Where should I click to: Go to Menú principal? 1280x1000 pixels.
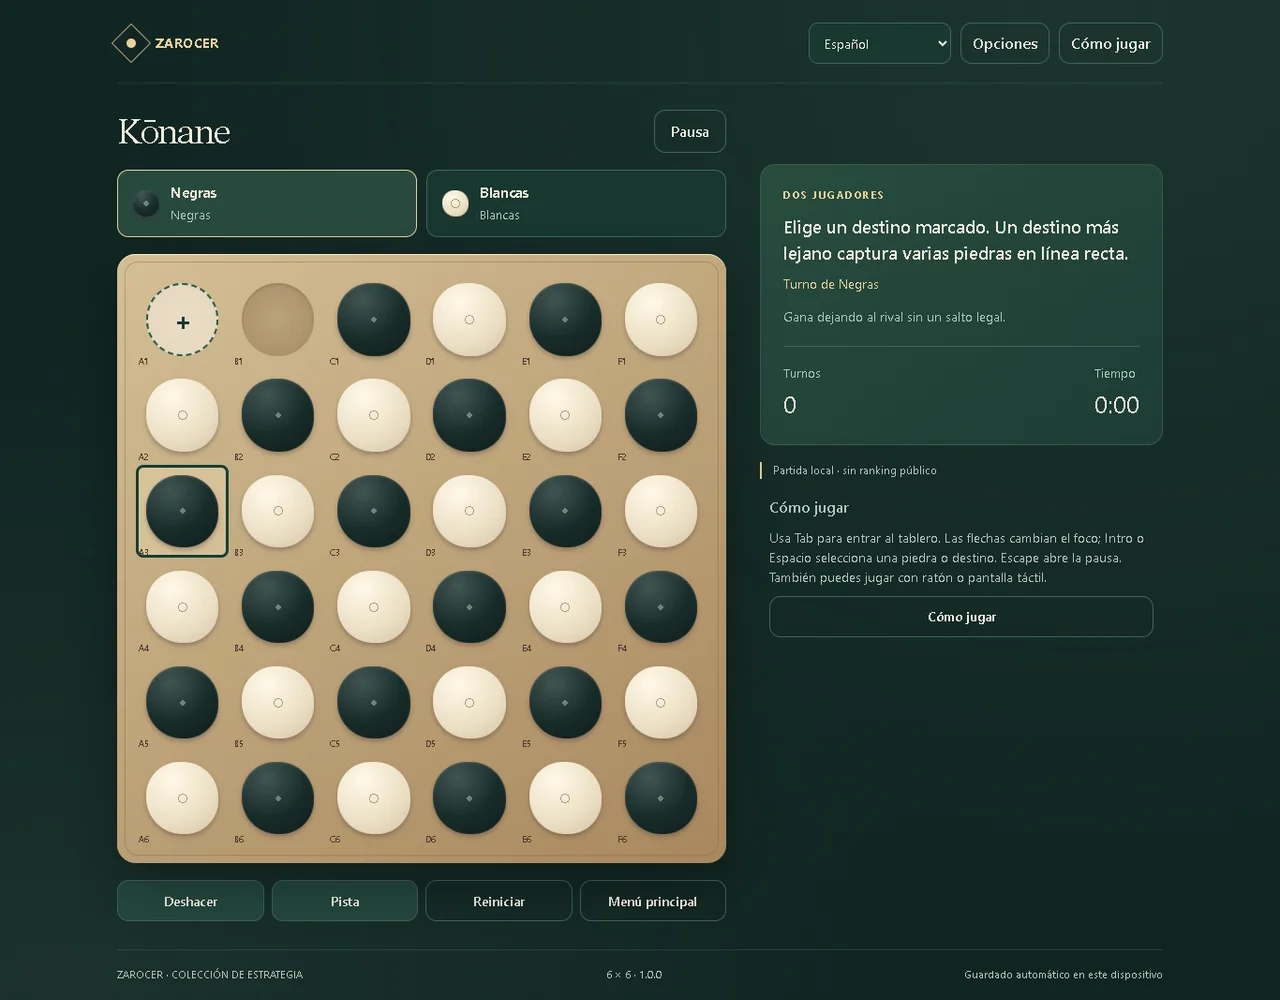click(653, 901)
